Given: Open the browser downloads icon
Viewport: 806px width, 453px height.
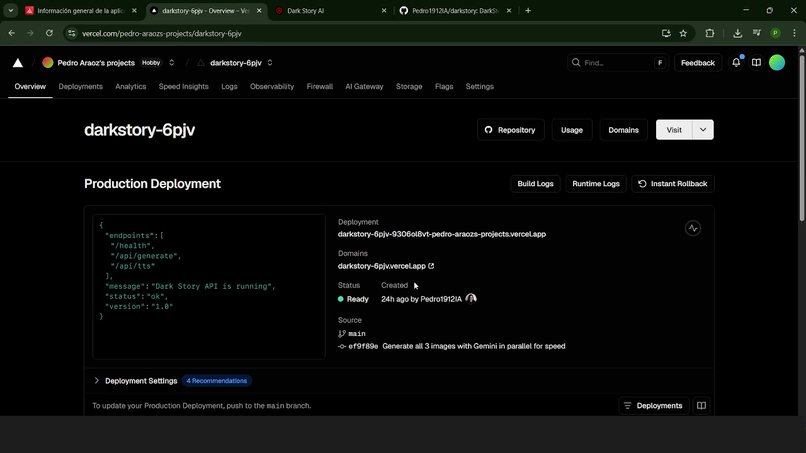Looking at the screenshot, I should click(737, 33).
